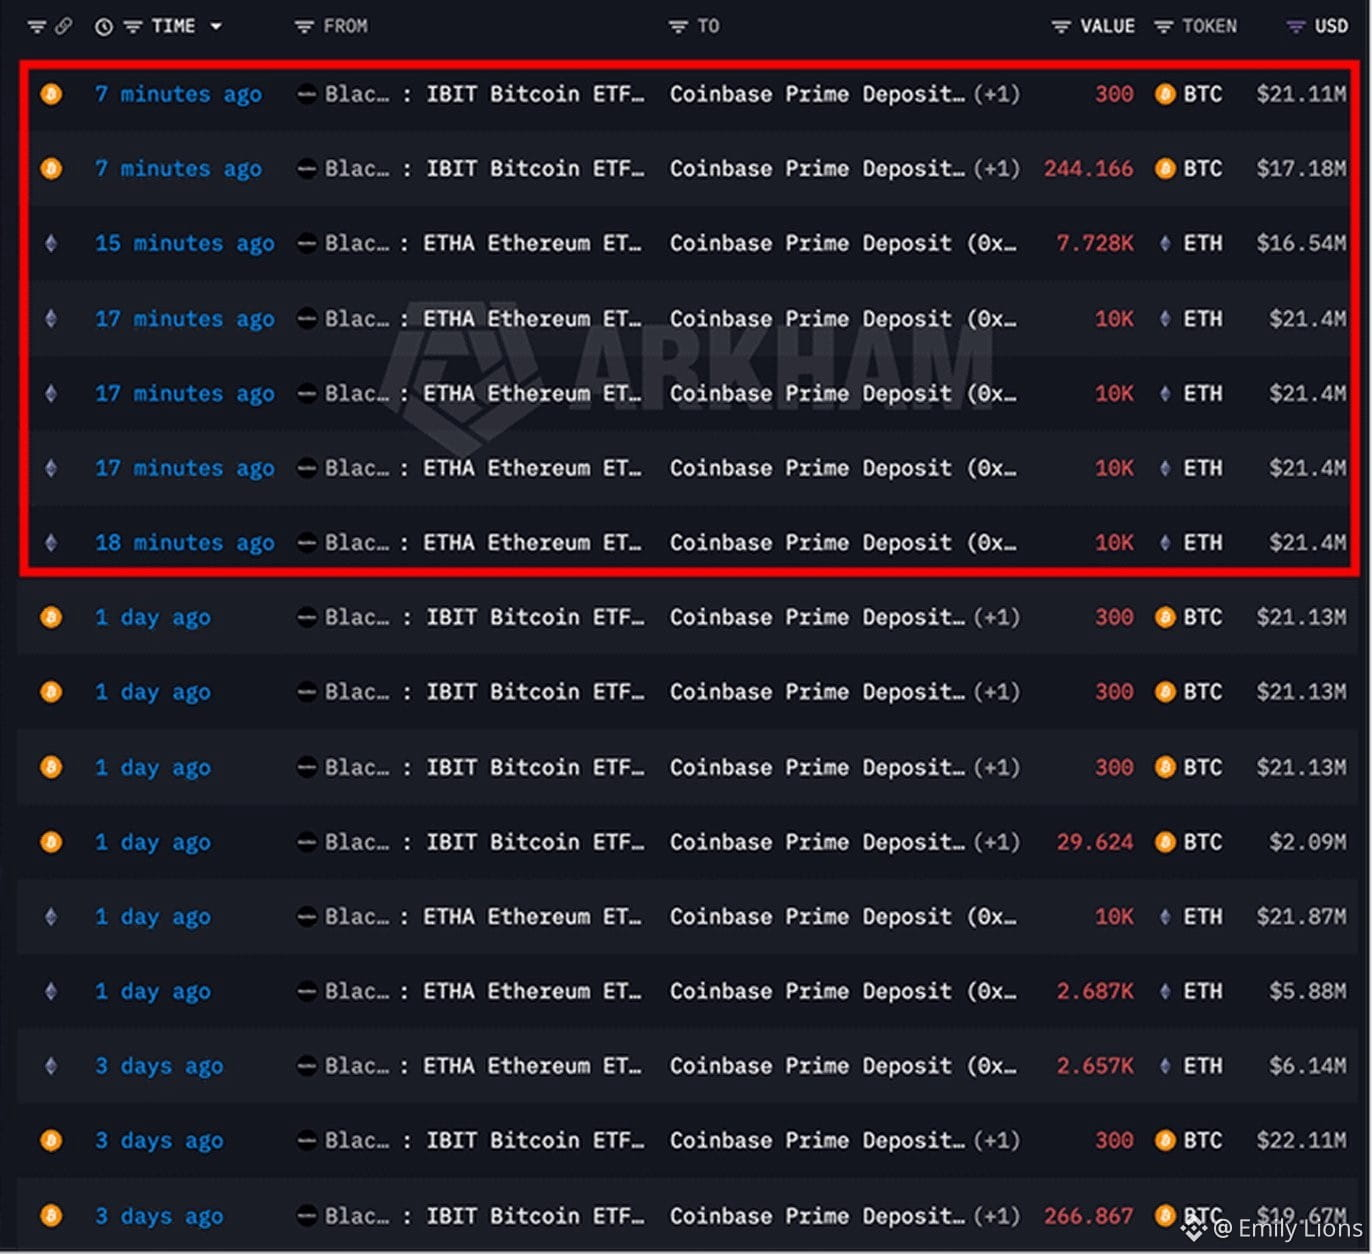This screenshot has height=1254, width=1372.
Task: Open Coinbase Prime Deposit in the $21.11M row
Action: [x=817, y=94]
